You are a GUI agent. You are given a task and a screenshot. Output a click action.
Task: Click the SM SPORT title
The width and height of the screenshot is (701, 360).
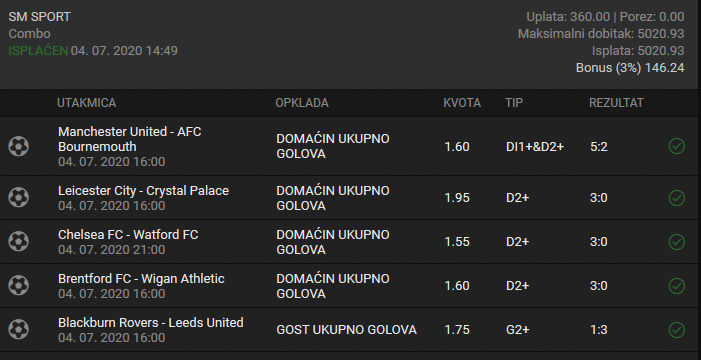(x=39, y=17)
